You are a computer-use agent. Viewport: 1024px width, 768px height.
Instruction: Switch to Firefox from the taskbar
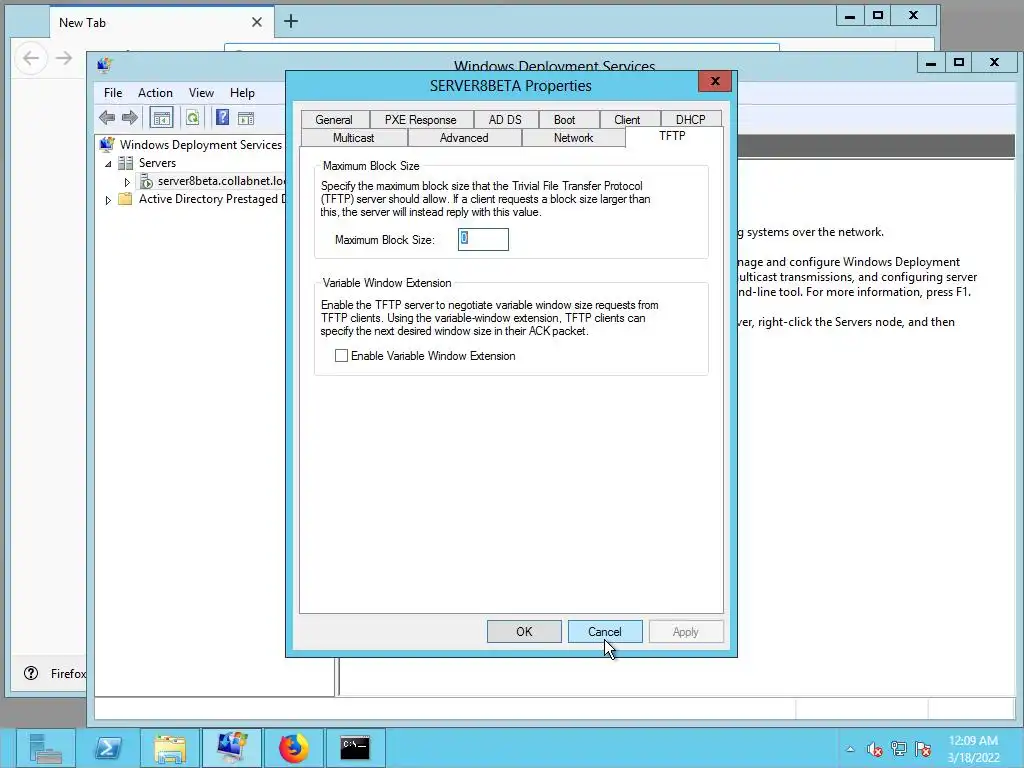click(293, 748)
